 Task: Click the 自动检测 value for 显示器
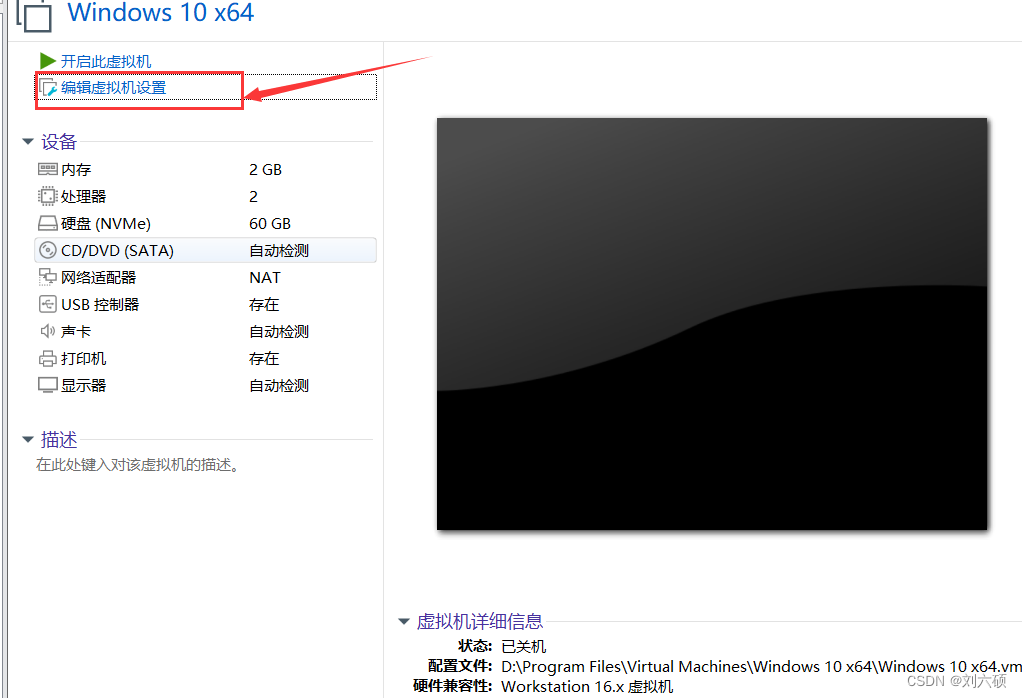tap(279, 385)
